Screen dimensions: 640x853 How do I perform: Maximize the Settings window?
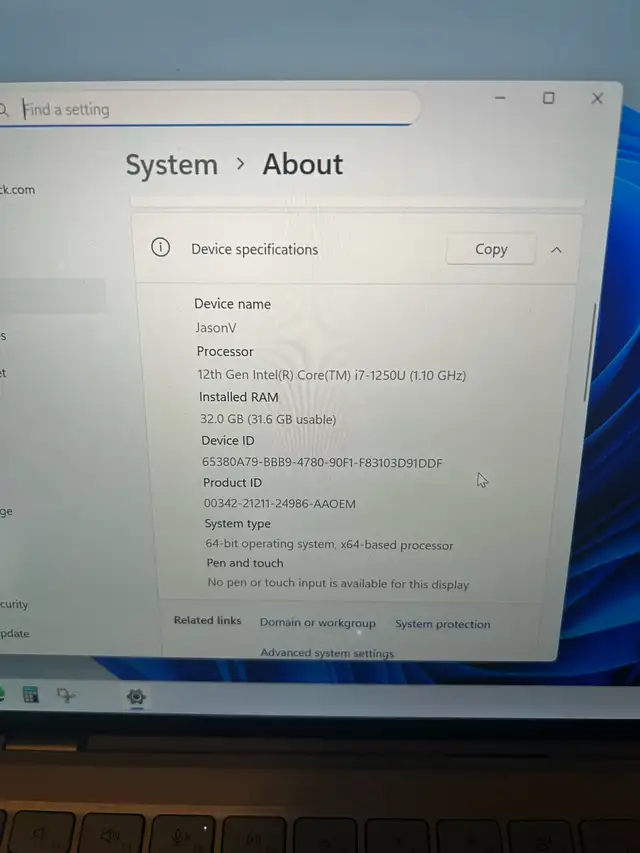pos(548,98)
